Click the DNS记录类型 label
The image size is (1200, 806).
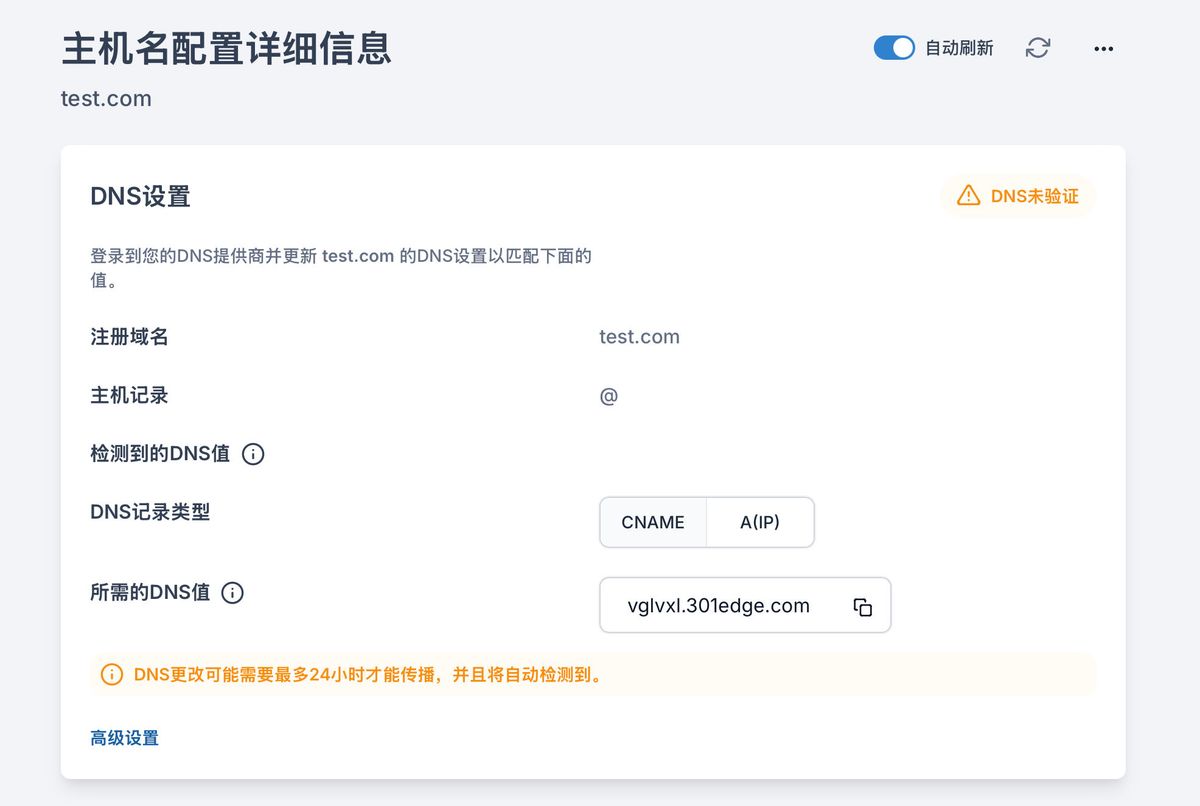[150, 512]
